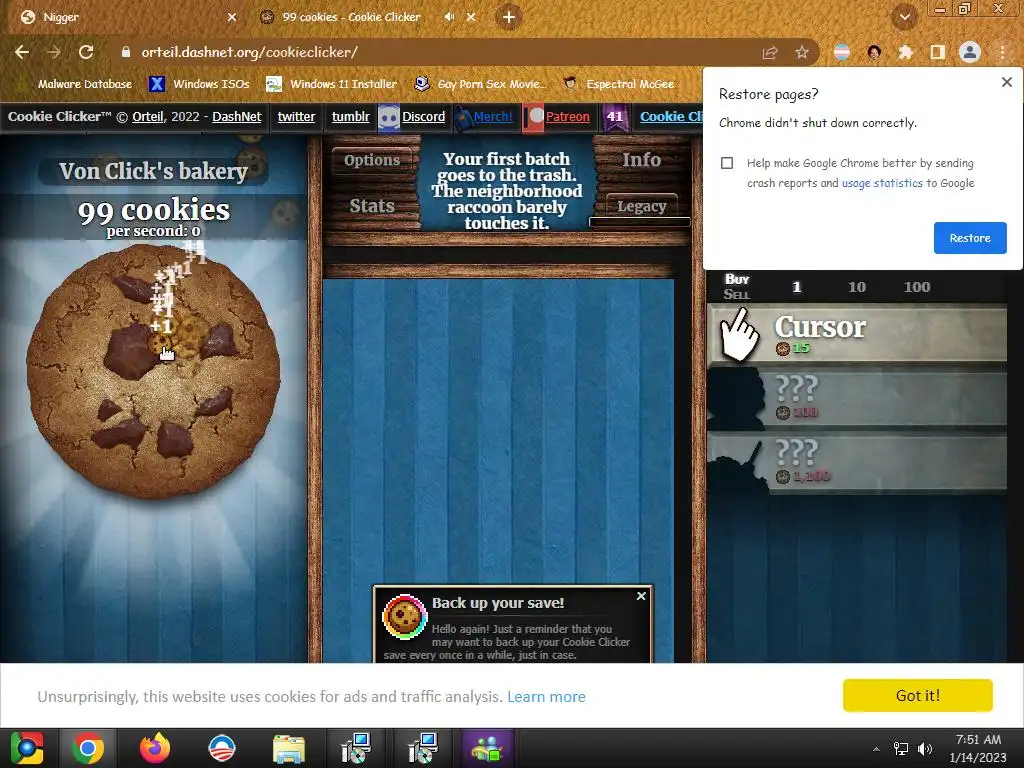Screen dimensions: 1024x768
Task: Open the Windows 11 Installer bookmark
Action: pyautogui.click(x=332, y=84)
